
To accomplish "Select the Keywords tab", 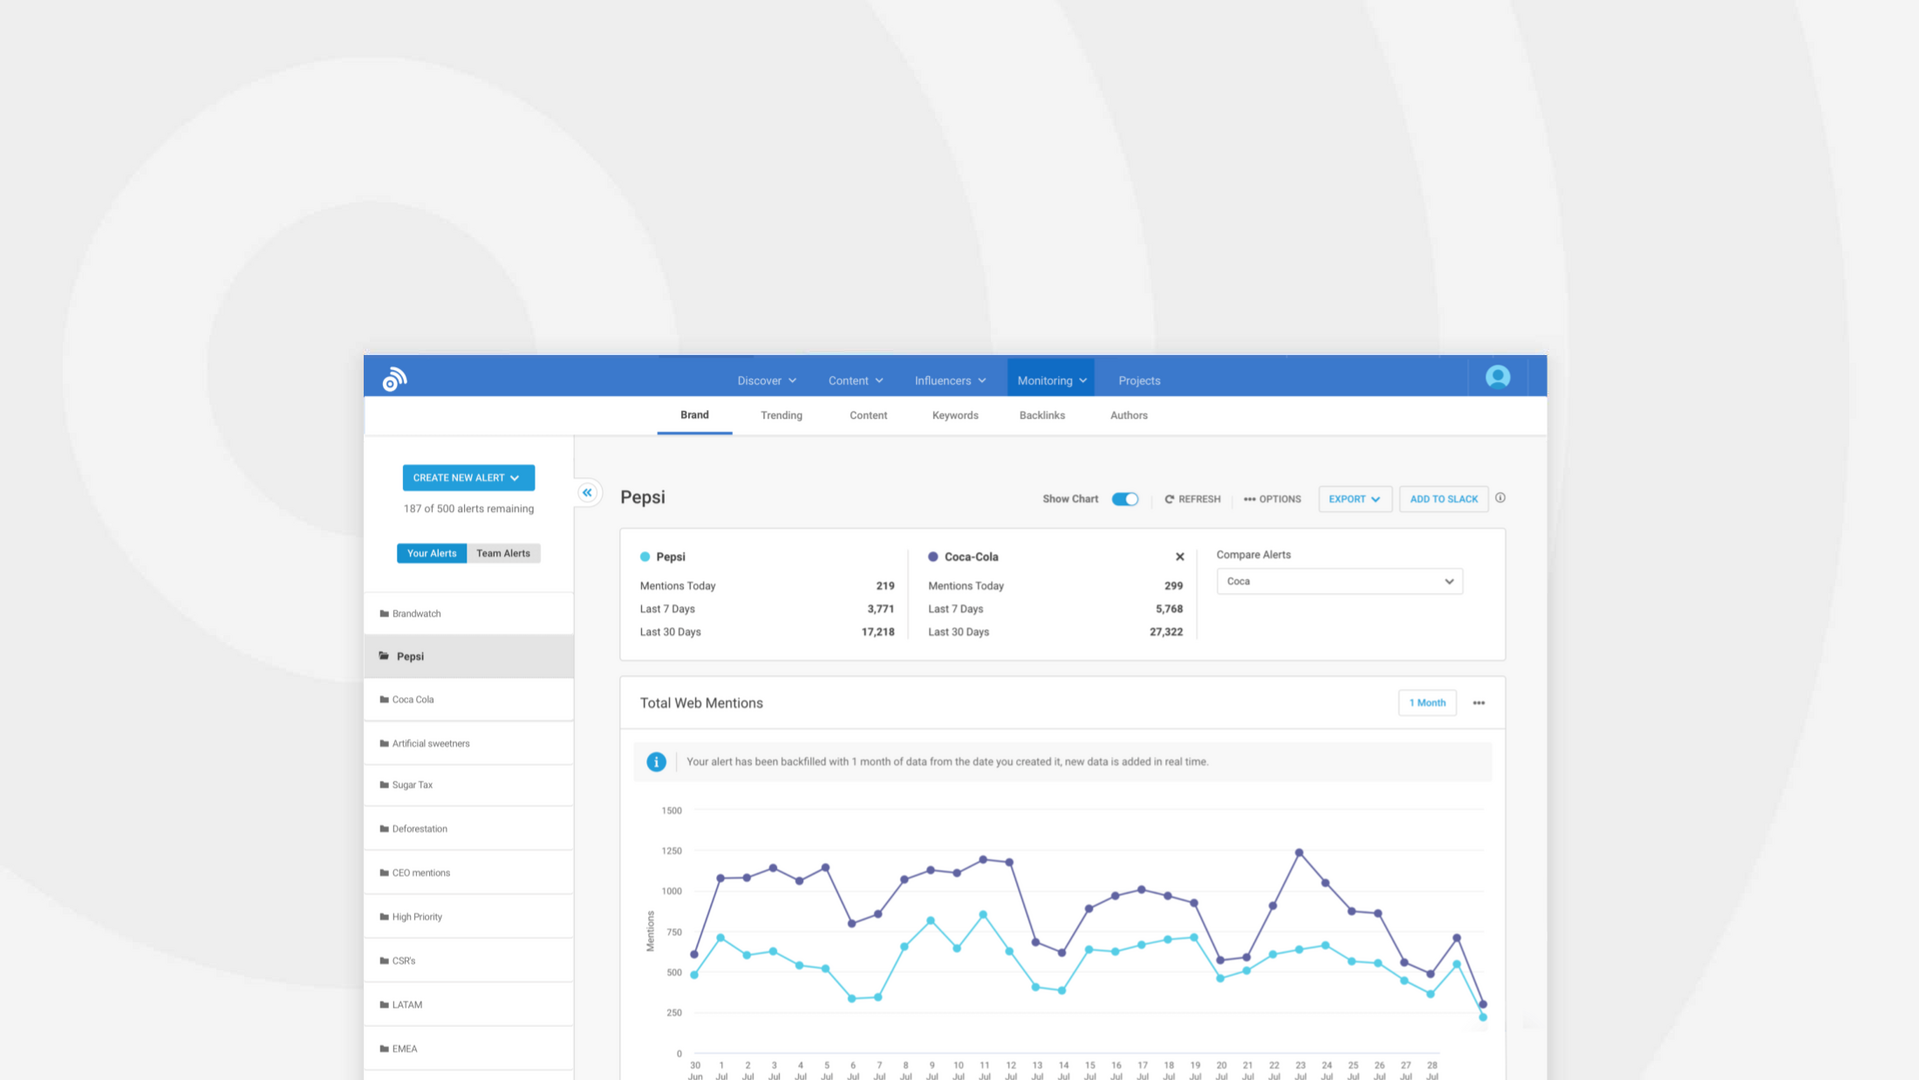I will (955, 416).
